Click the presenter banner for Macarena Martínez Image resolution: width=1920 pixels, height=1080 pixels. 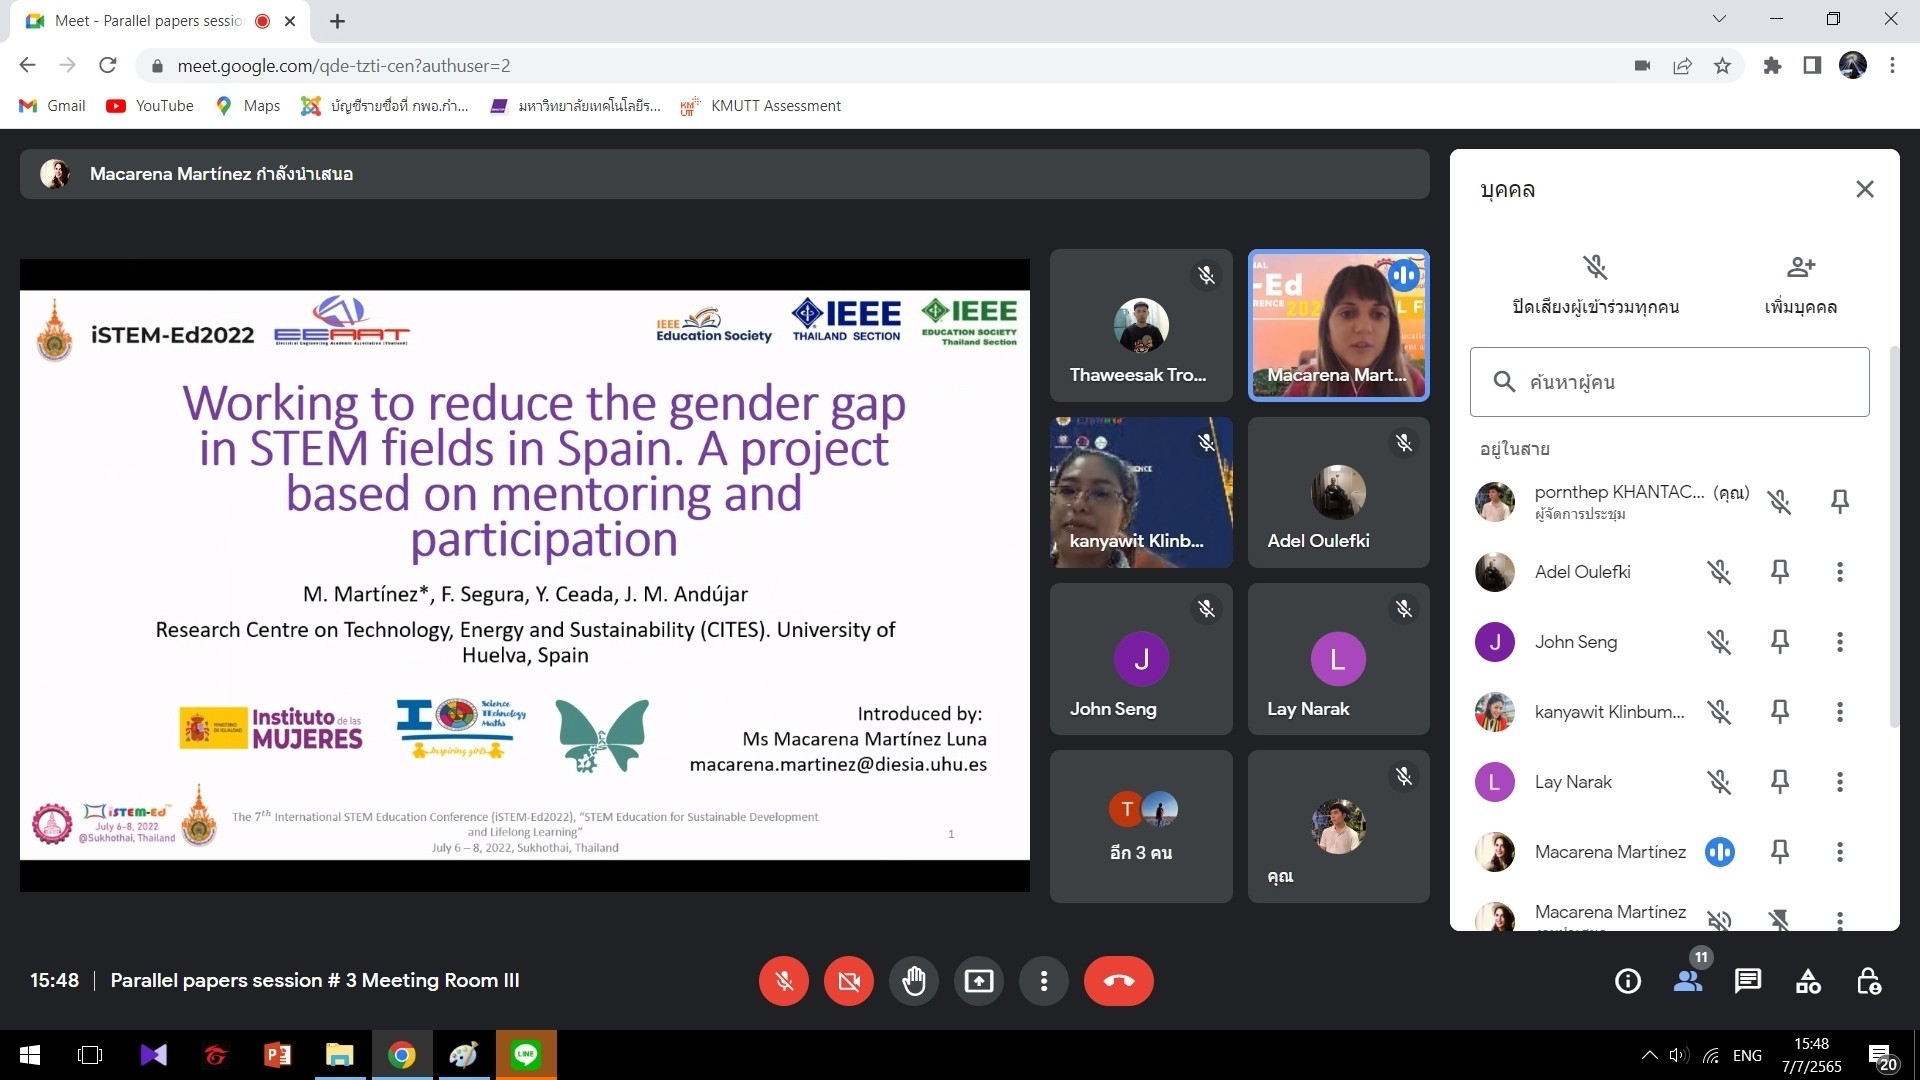(724, 174)
